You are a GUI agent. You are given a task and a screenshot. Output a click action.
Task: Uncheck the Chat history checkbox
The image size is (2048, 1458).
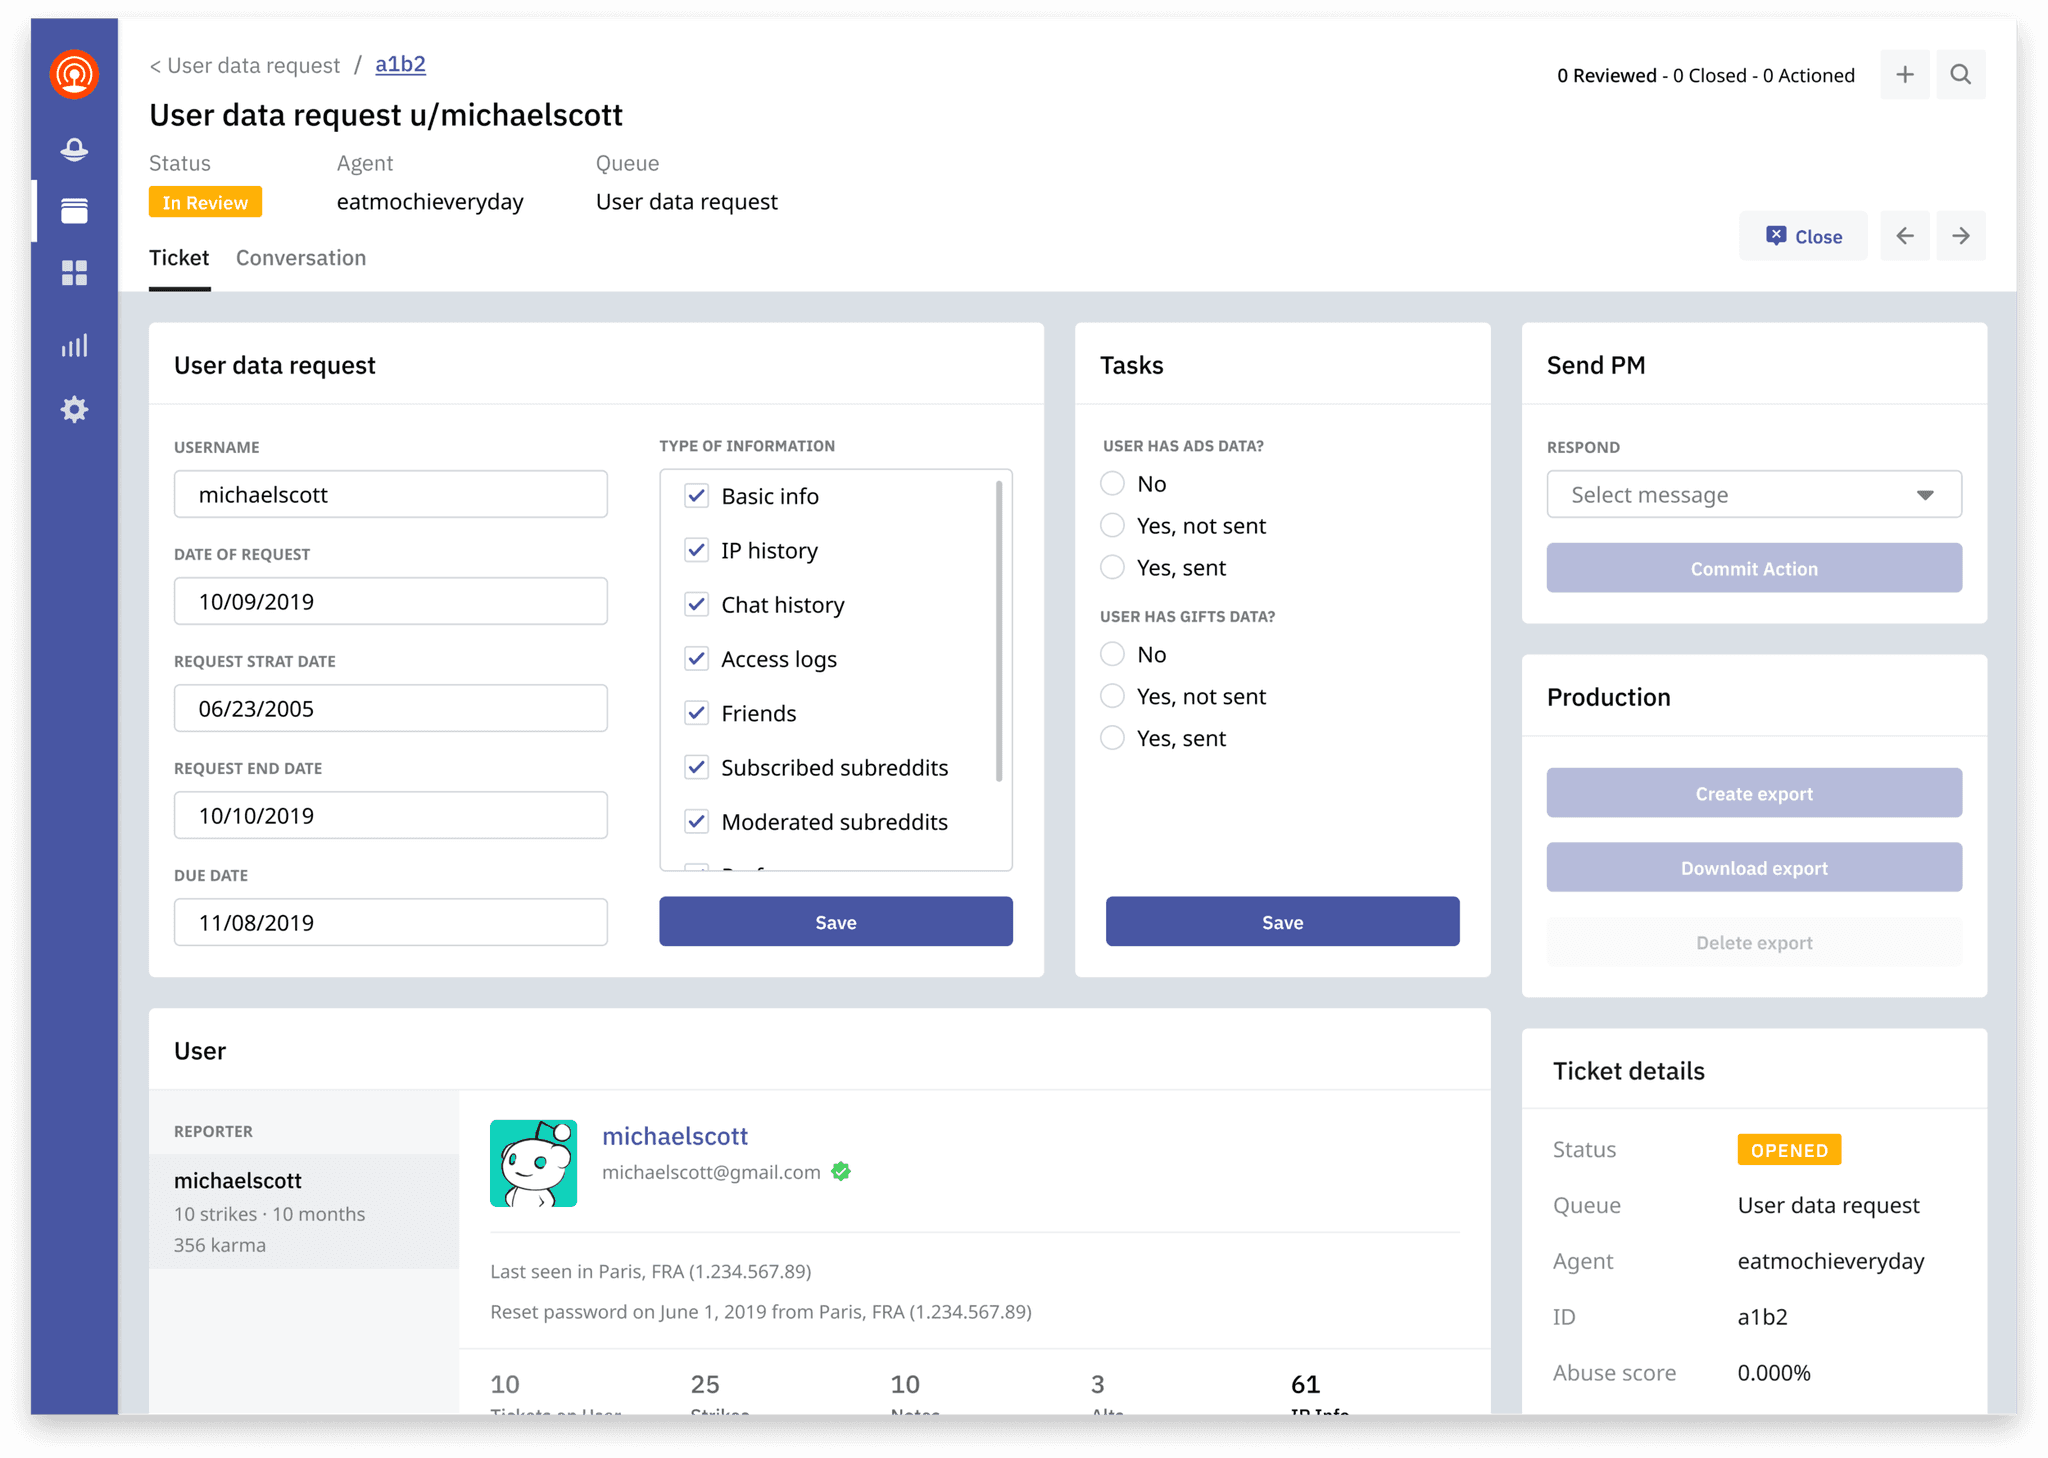[x=697, y=605]
